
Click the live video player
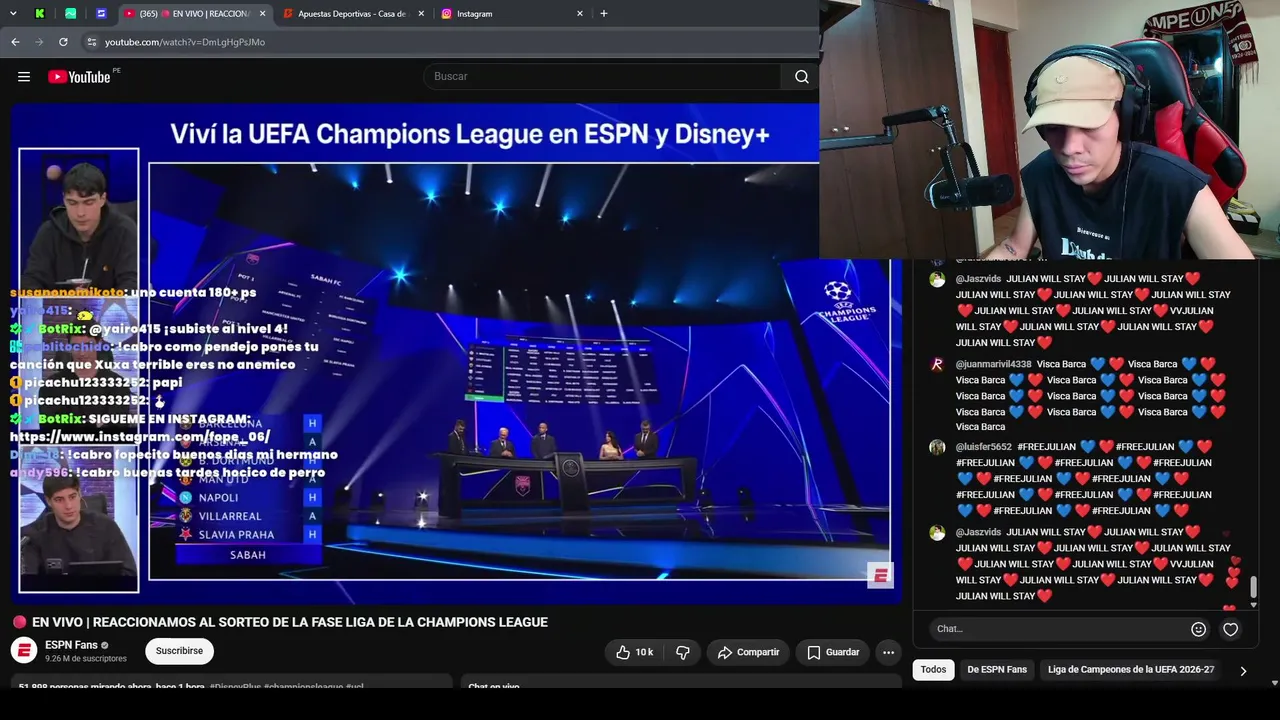tap(456, 353)
